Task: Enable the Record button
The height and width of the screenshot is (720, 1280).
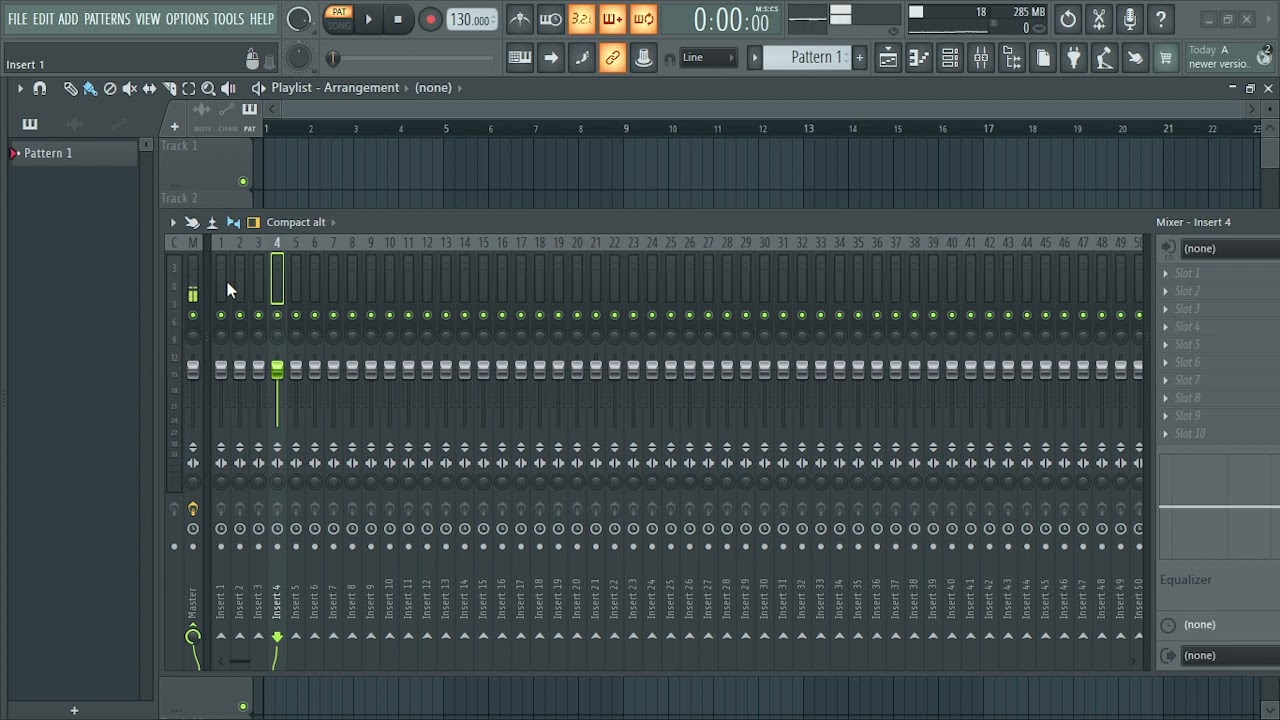Action: tap(430, 19)
